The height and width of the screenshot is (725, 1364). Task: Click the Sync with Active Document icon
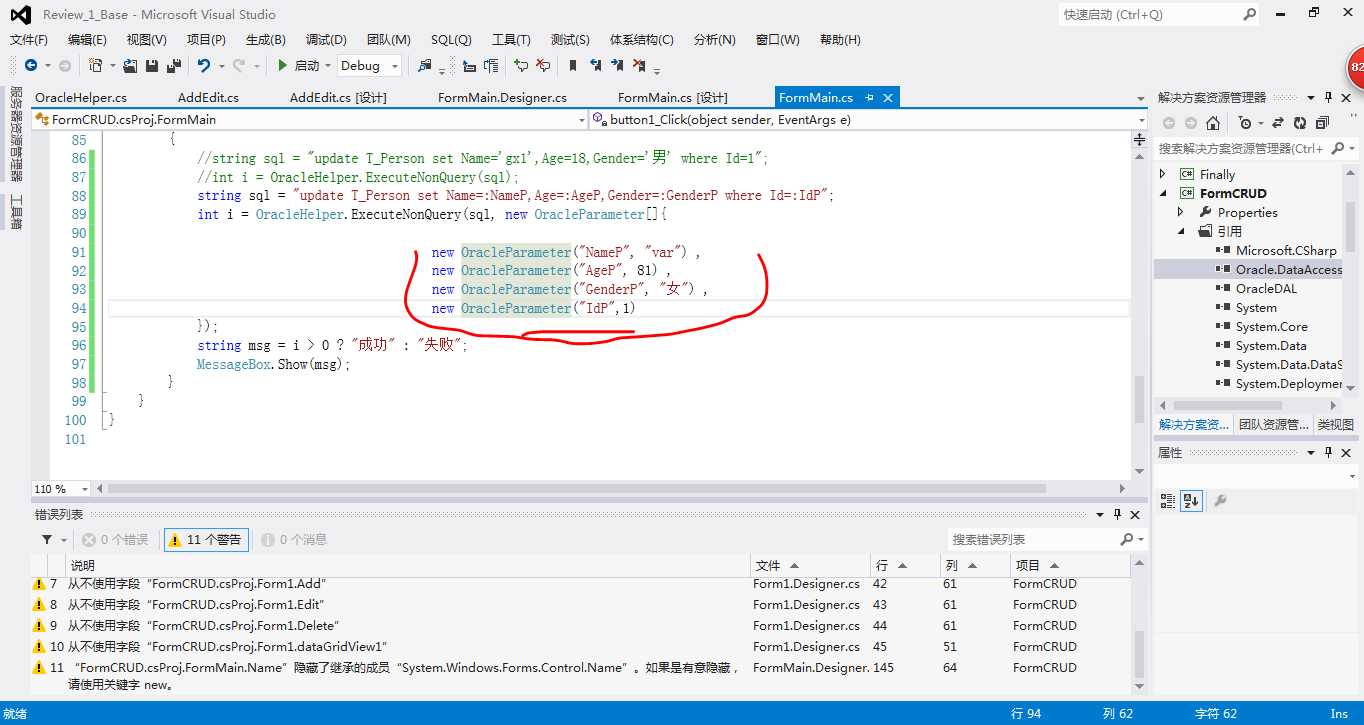[x=1276, y=123]
